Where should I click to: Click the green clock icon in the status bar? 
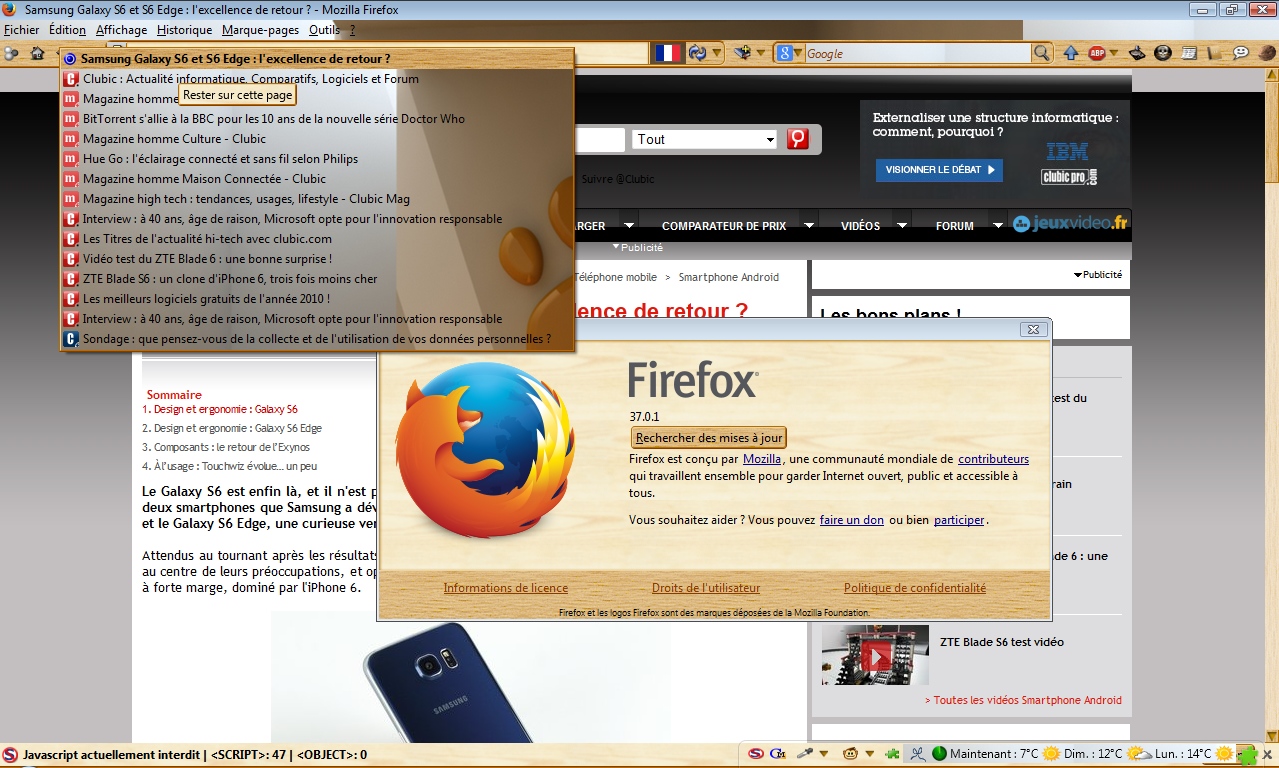[939, 754]
